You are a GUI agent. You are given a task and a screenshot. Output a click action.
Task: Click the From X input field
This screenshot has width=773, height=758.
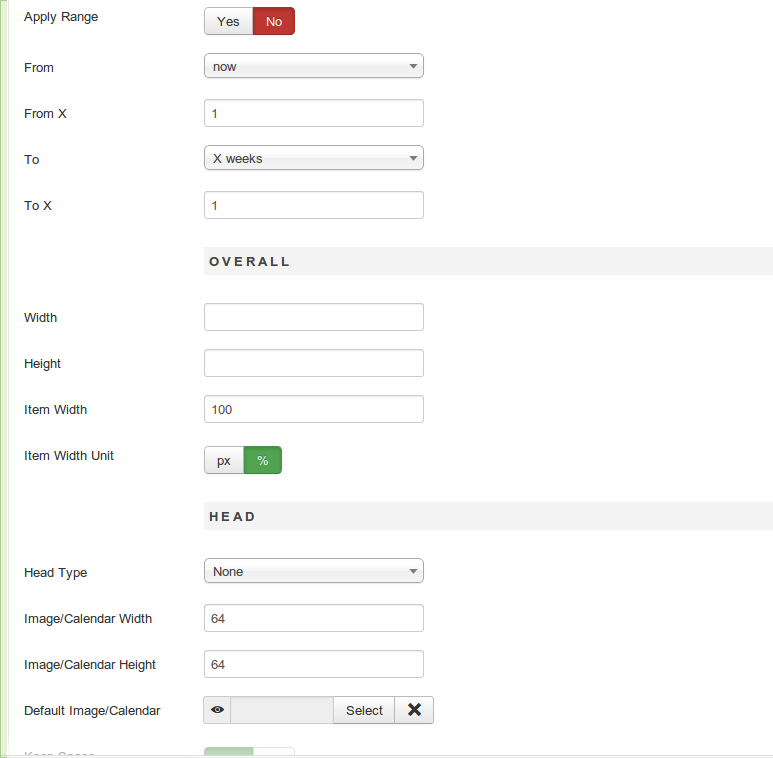point(314,113)
